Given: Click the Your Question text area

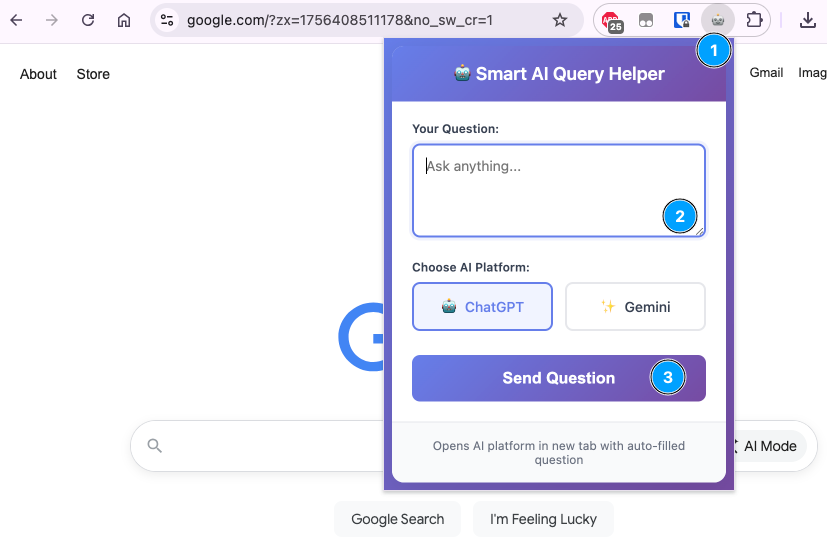Looking at the screenshot, I should [540, 190].
